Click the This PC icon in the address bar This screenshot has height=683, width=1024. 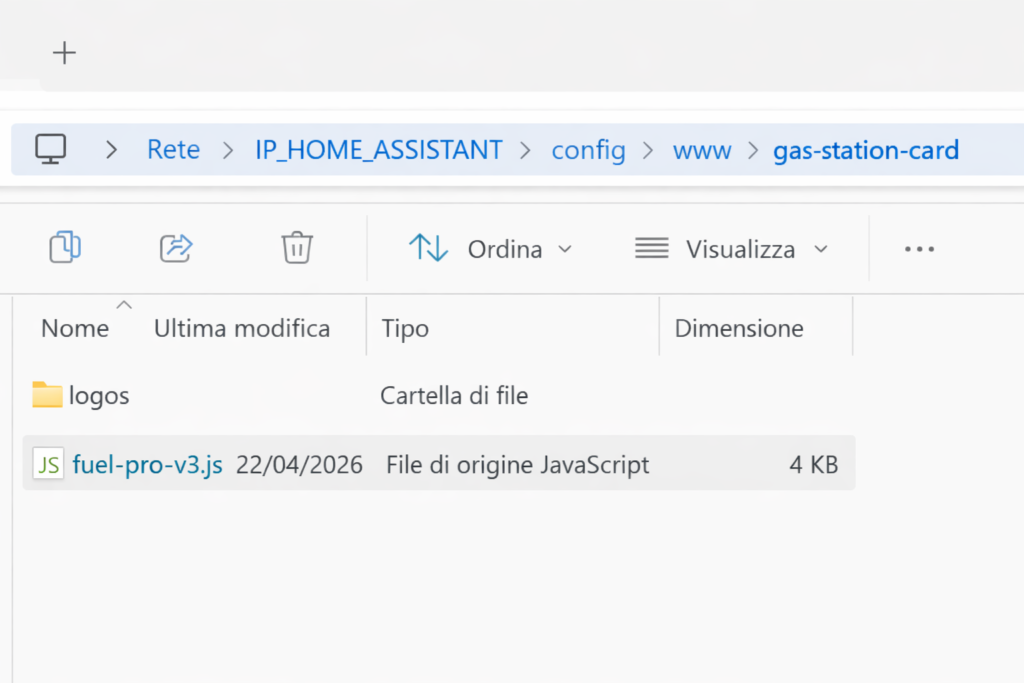tap(50, 148)
